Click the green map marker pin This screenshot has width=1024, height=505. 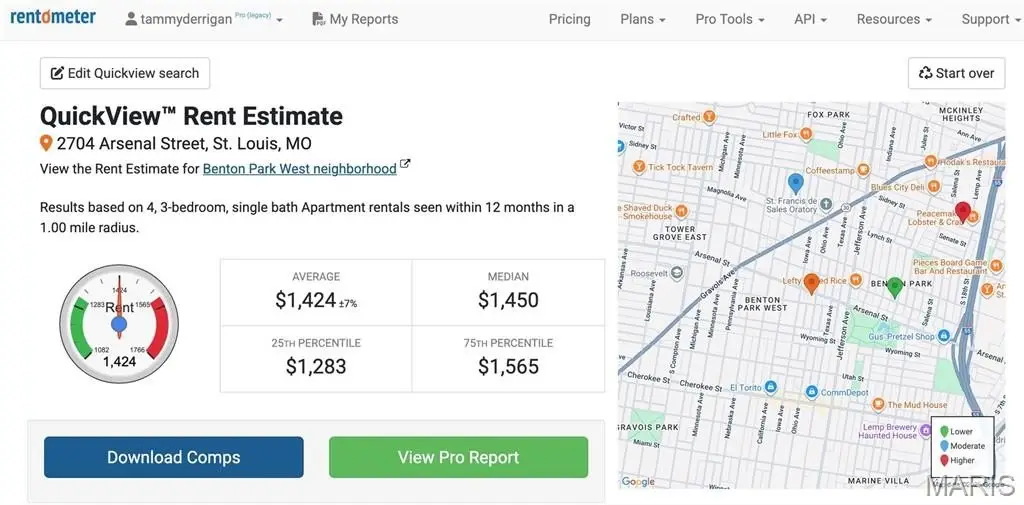point(895,287)
